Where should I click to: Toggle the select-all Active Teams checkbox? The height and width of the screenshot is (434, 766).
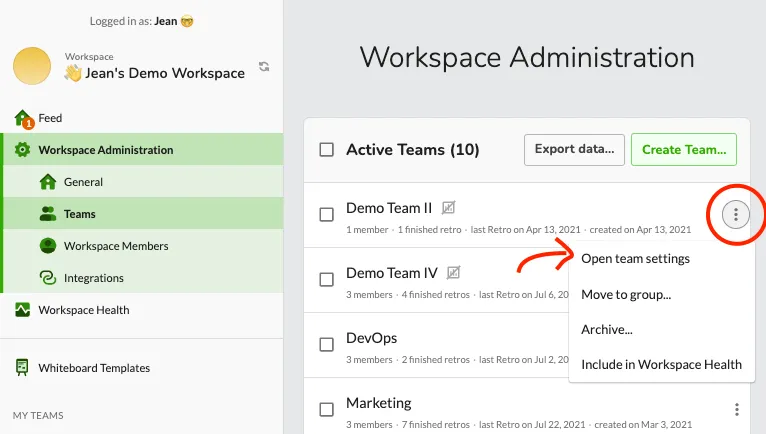pyautogui.click(x=326, y=150)
